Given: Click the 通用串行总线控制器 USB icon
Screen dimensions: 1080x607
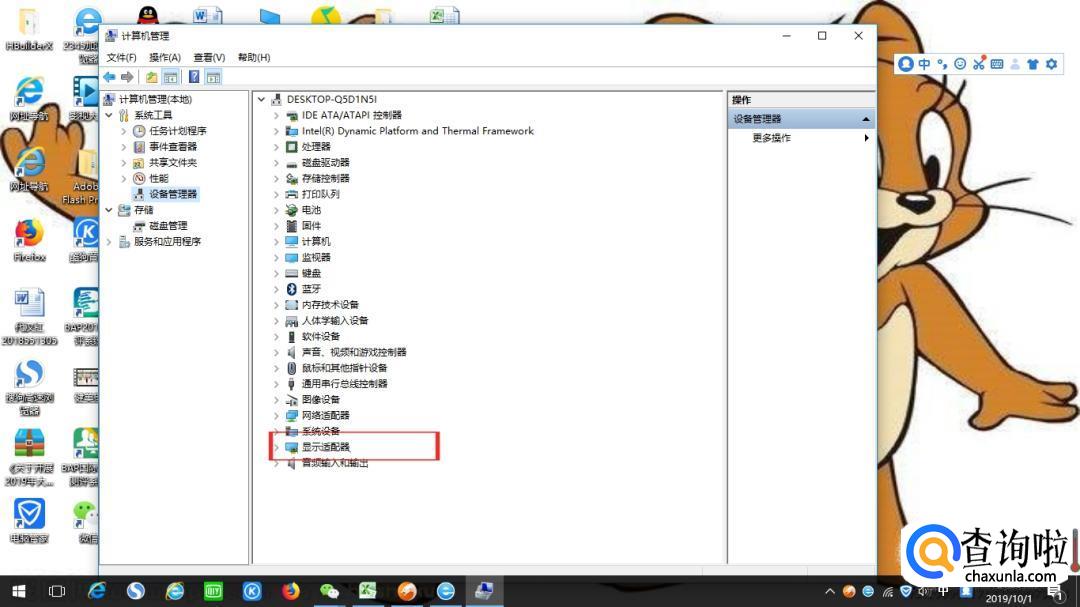Looking at the screenshot, I should click(x=291, y=384).
